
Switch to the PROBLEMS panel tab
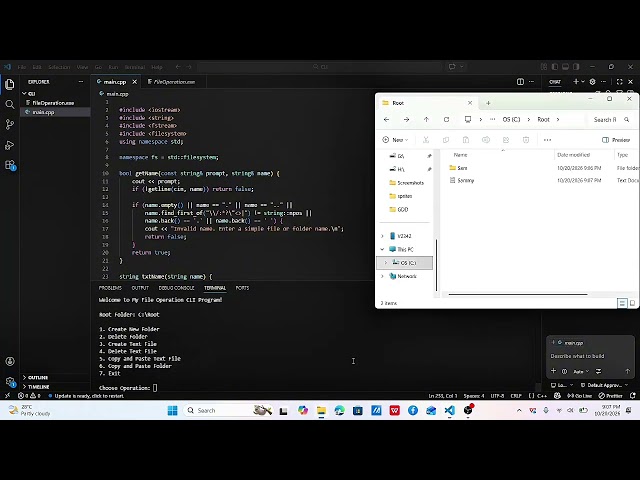(x=110, y=288)
